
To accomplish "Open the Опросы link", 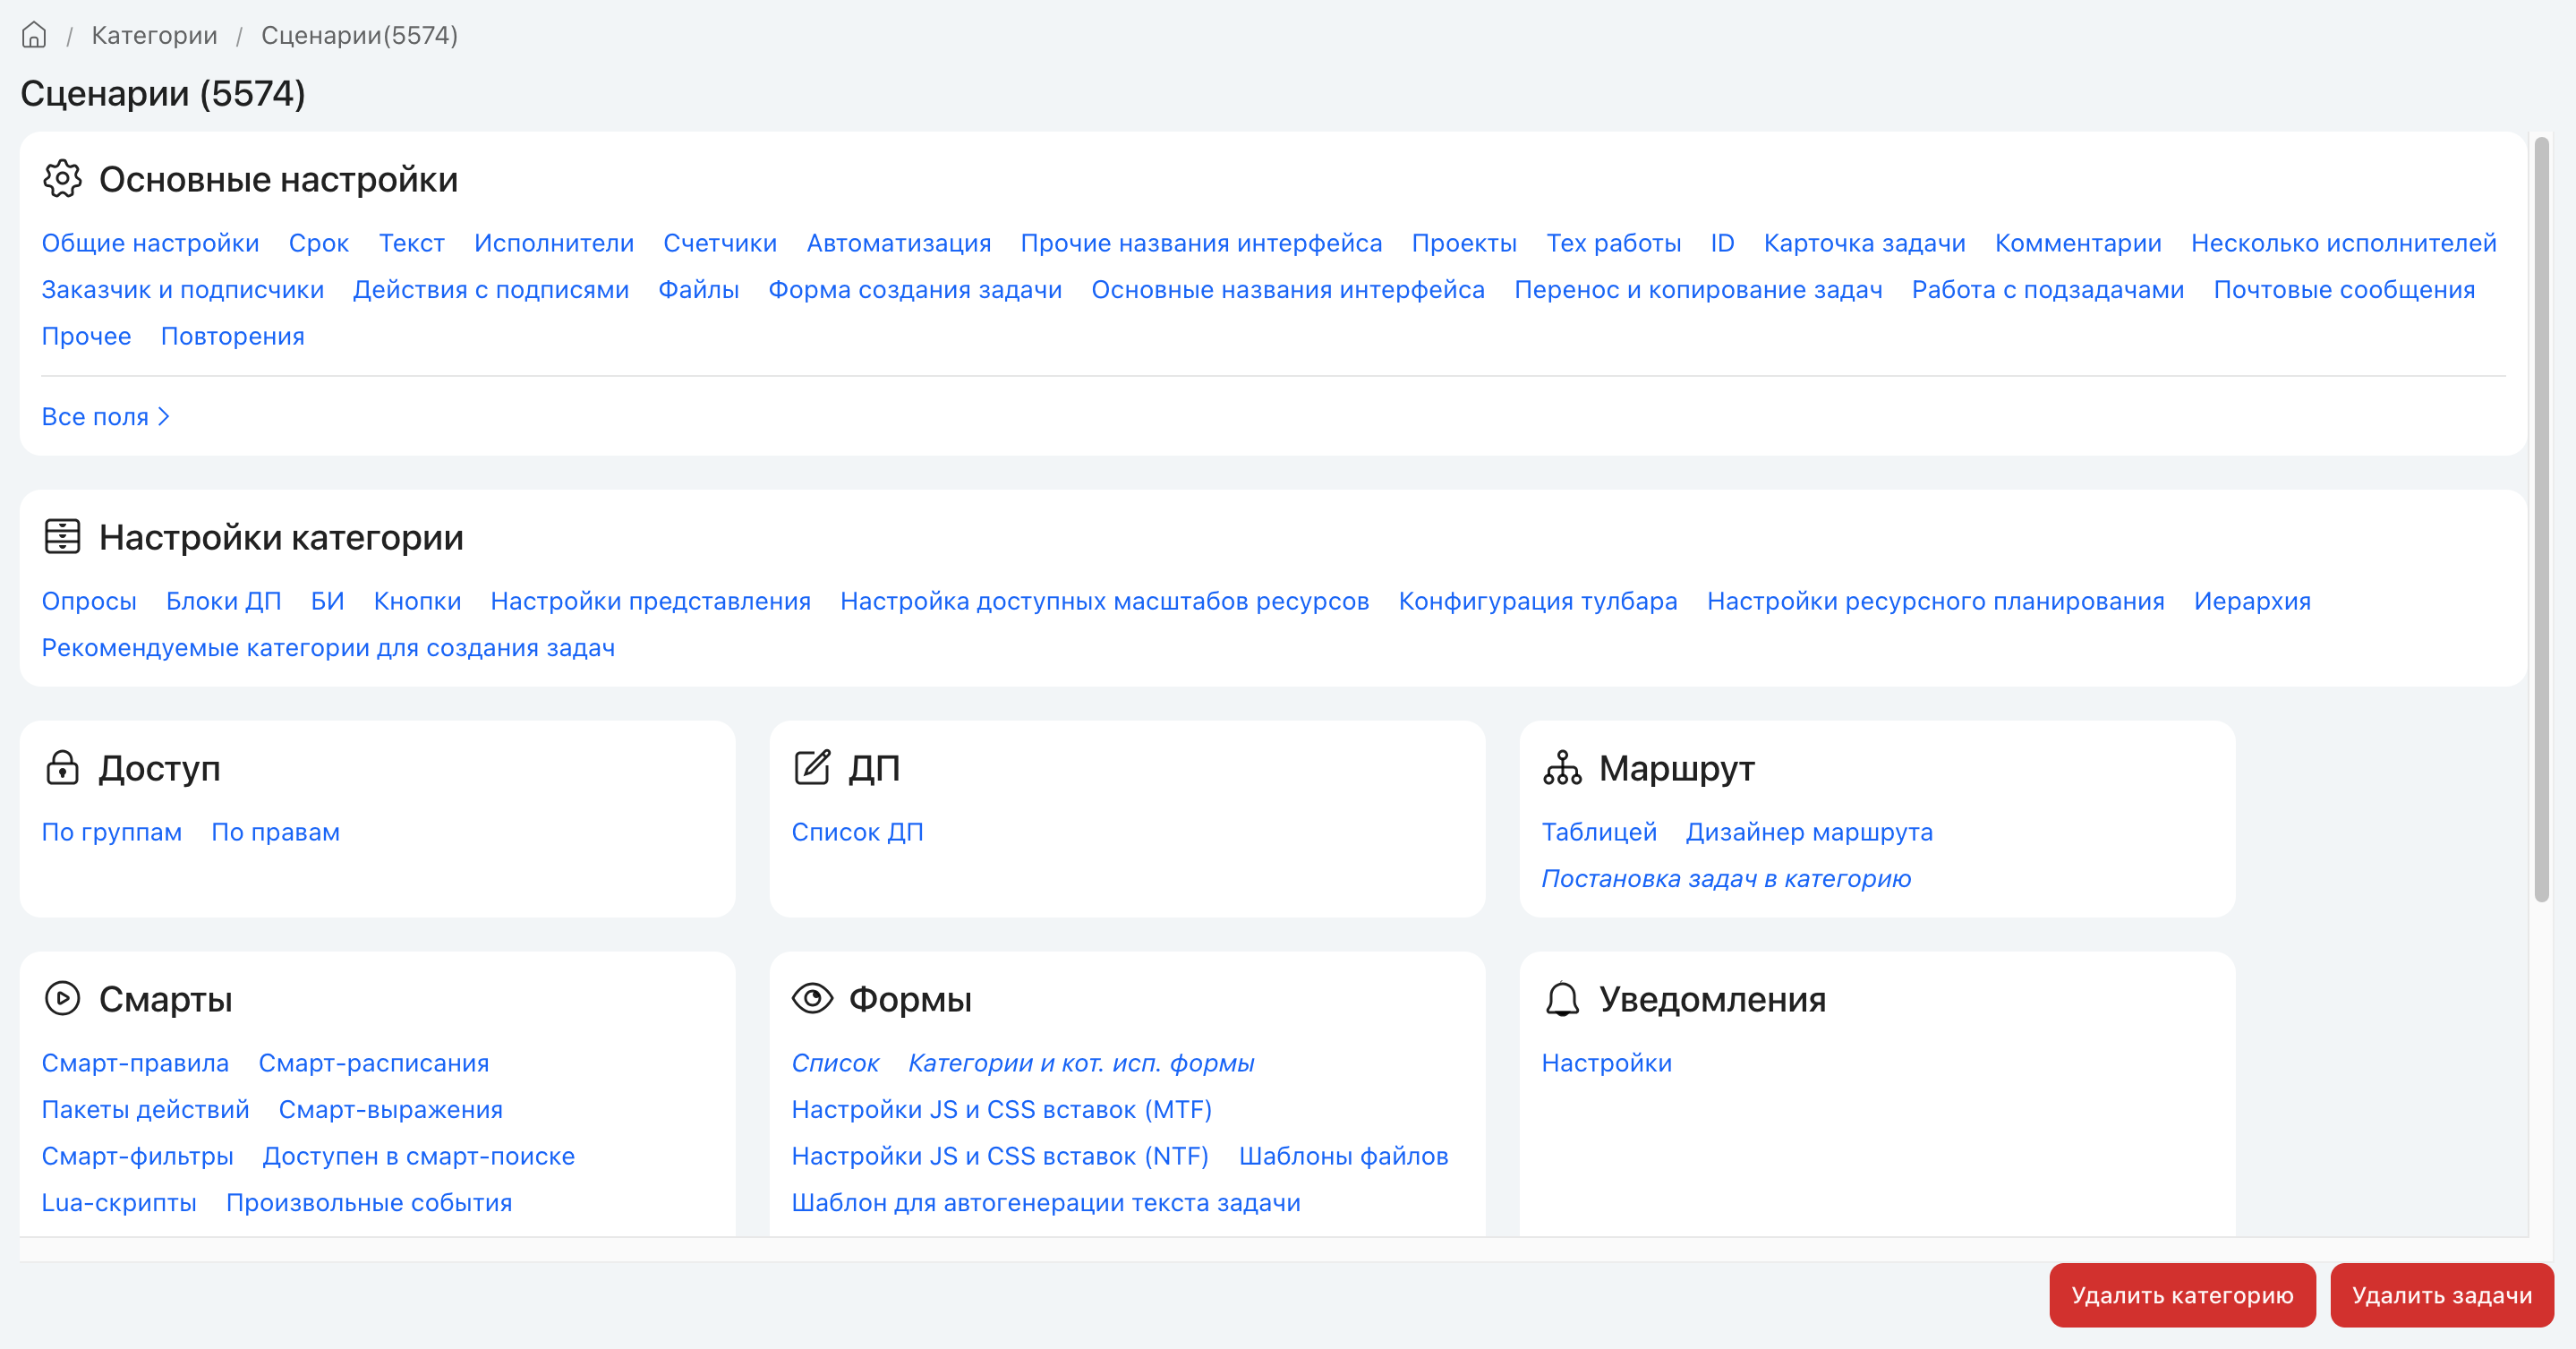I will [89, 601].
